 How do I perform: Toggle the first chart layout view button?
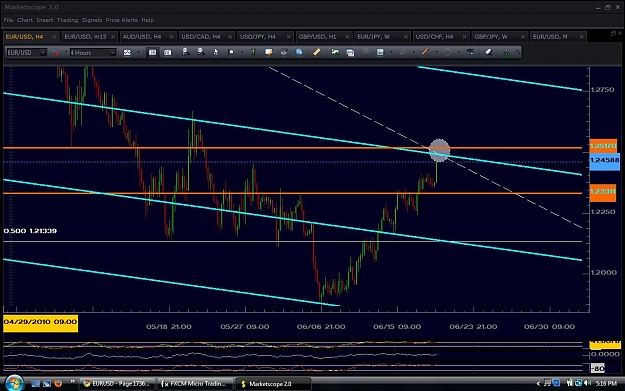point(153,52)
